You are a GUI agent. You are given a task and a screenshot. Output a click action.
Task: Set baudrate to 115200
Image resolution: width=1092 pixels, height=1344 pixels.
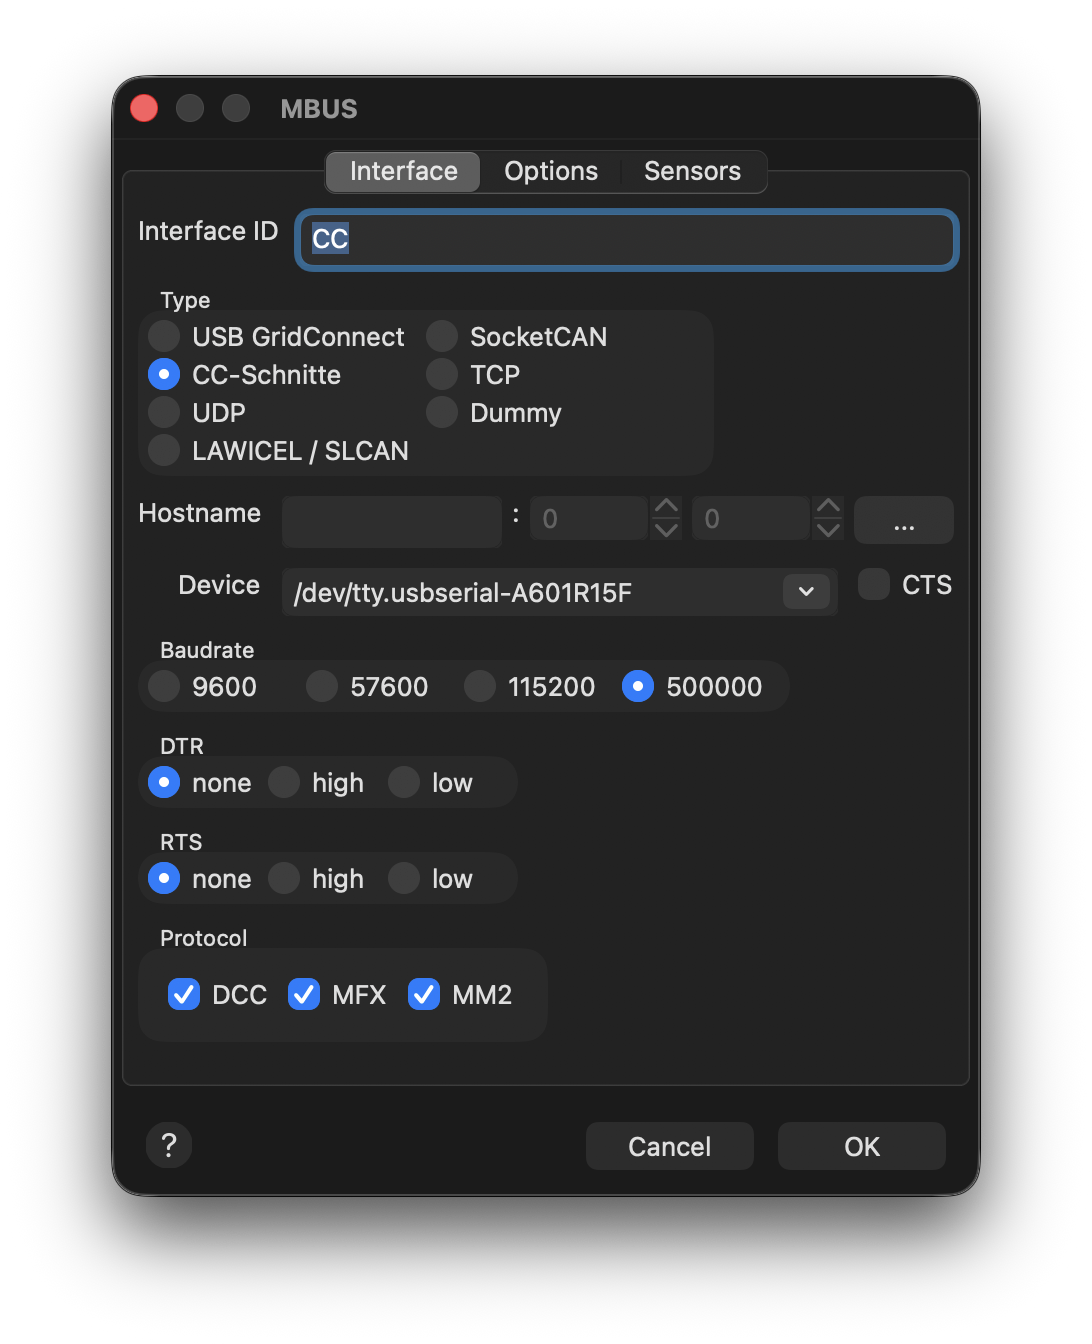pyautogui.click(x=480, y=687)
